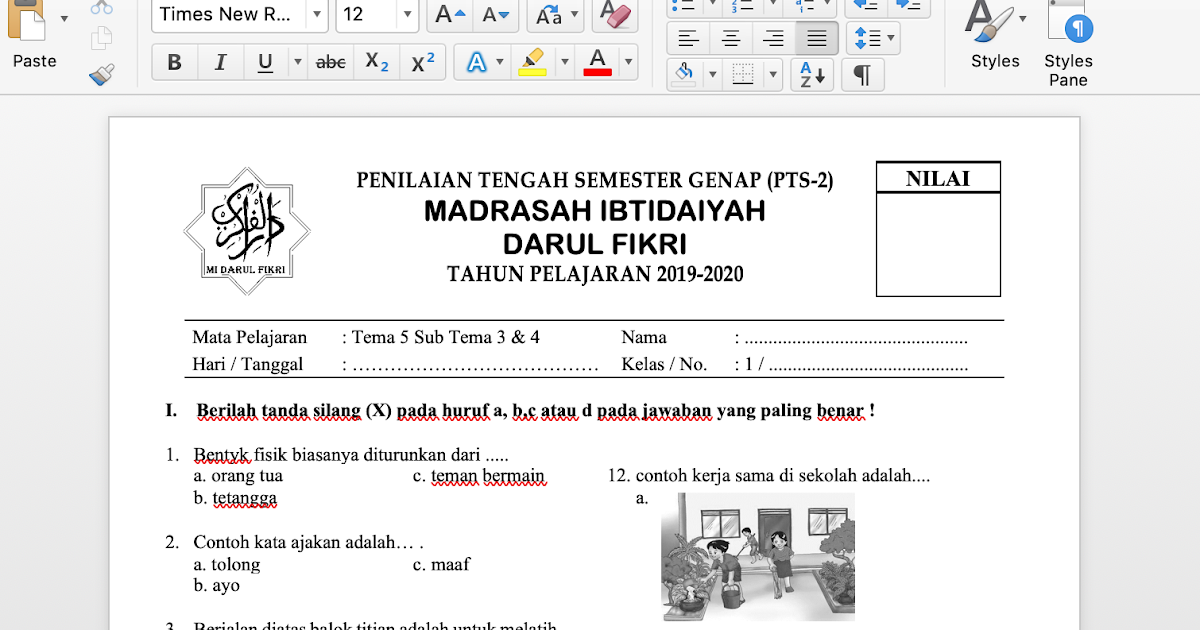The height and width of the screenshot is (630, 1200).
Task: Select the strikethrough formatting icon
Action: [331, 61]
